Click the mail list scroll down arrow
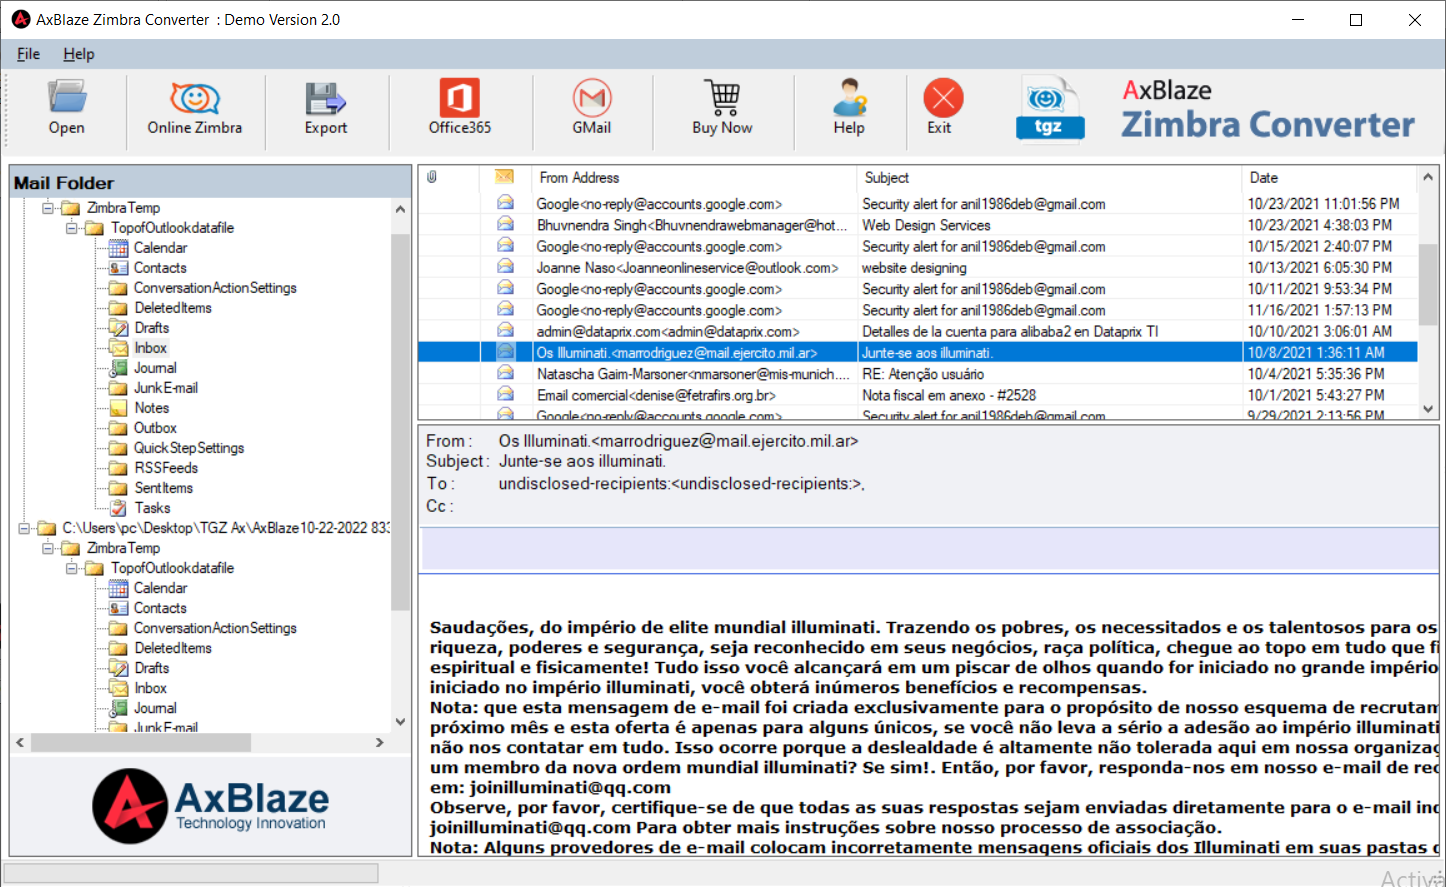 [x=1428, y=409]
